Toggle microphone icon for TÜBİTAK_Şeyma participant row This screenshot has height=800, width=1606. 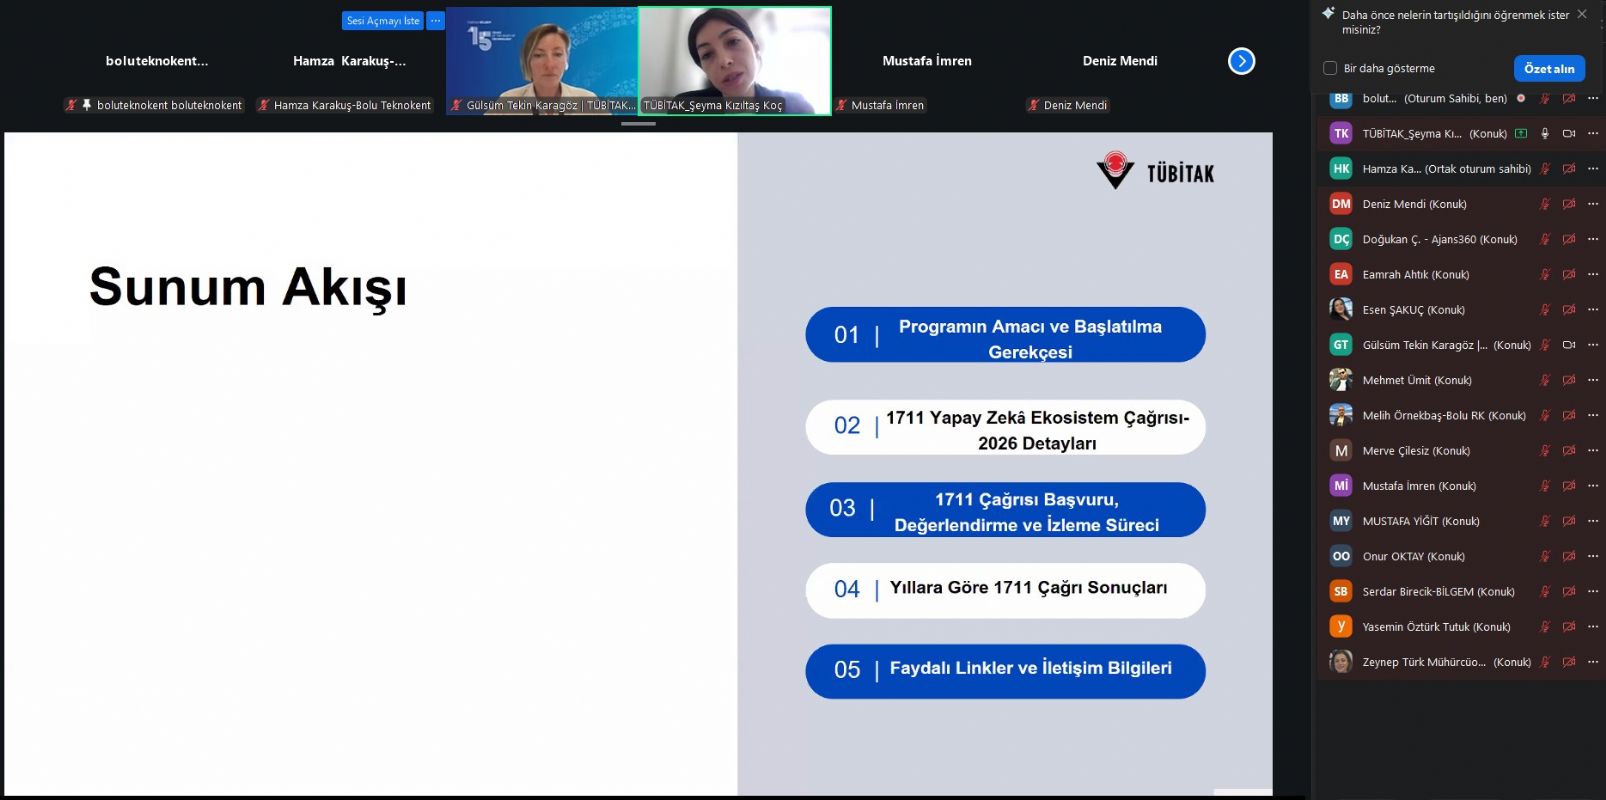pyautogui.click(x=1545, y=133)
